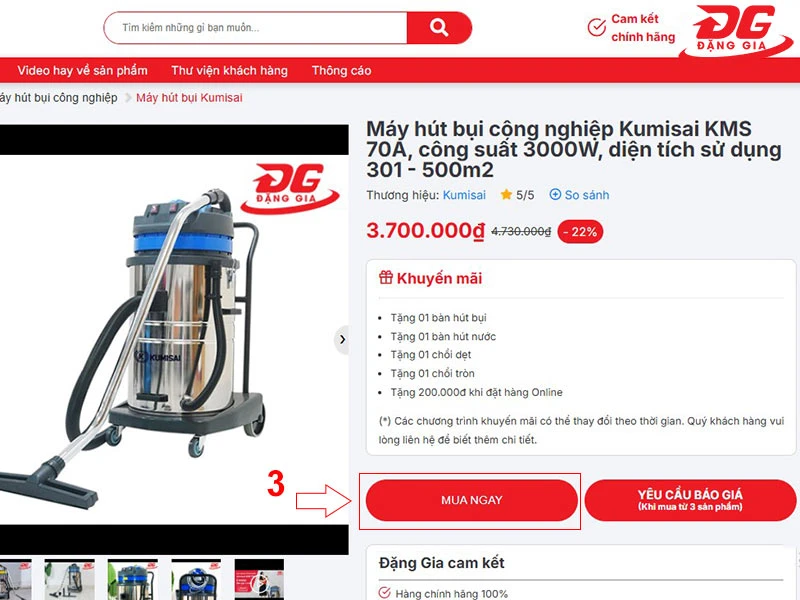800x600 pixels.
Task: Select the last video thumbnail
Action: 259,580
